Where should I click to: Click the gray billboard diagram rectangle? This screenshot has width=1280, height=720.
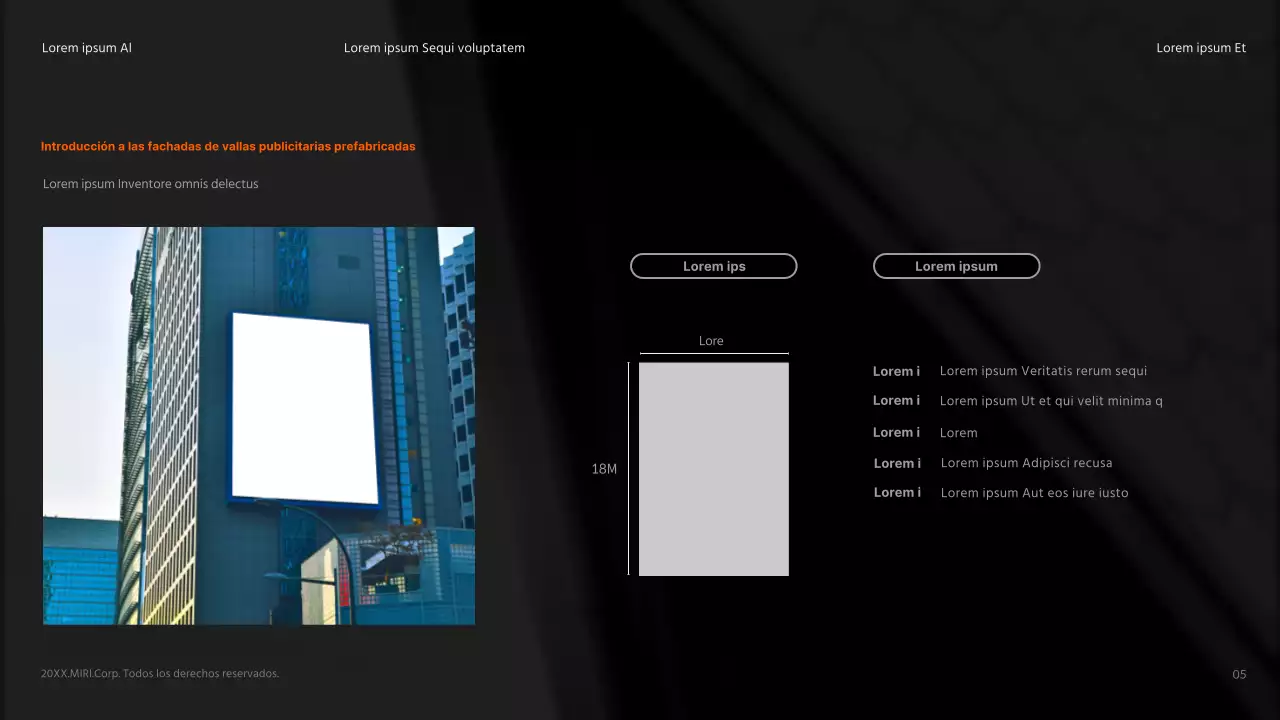coord(713,469)
